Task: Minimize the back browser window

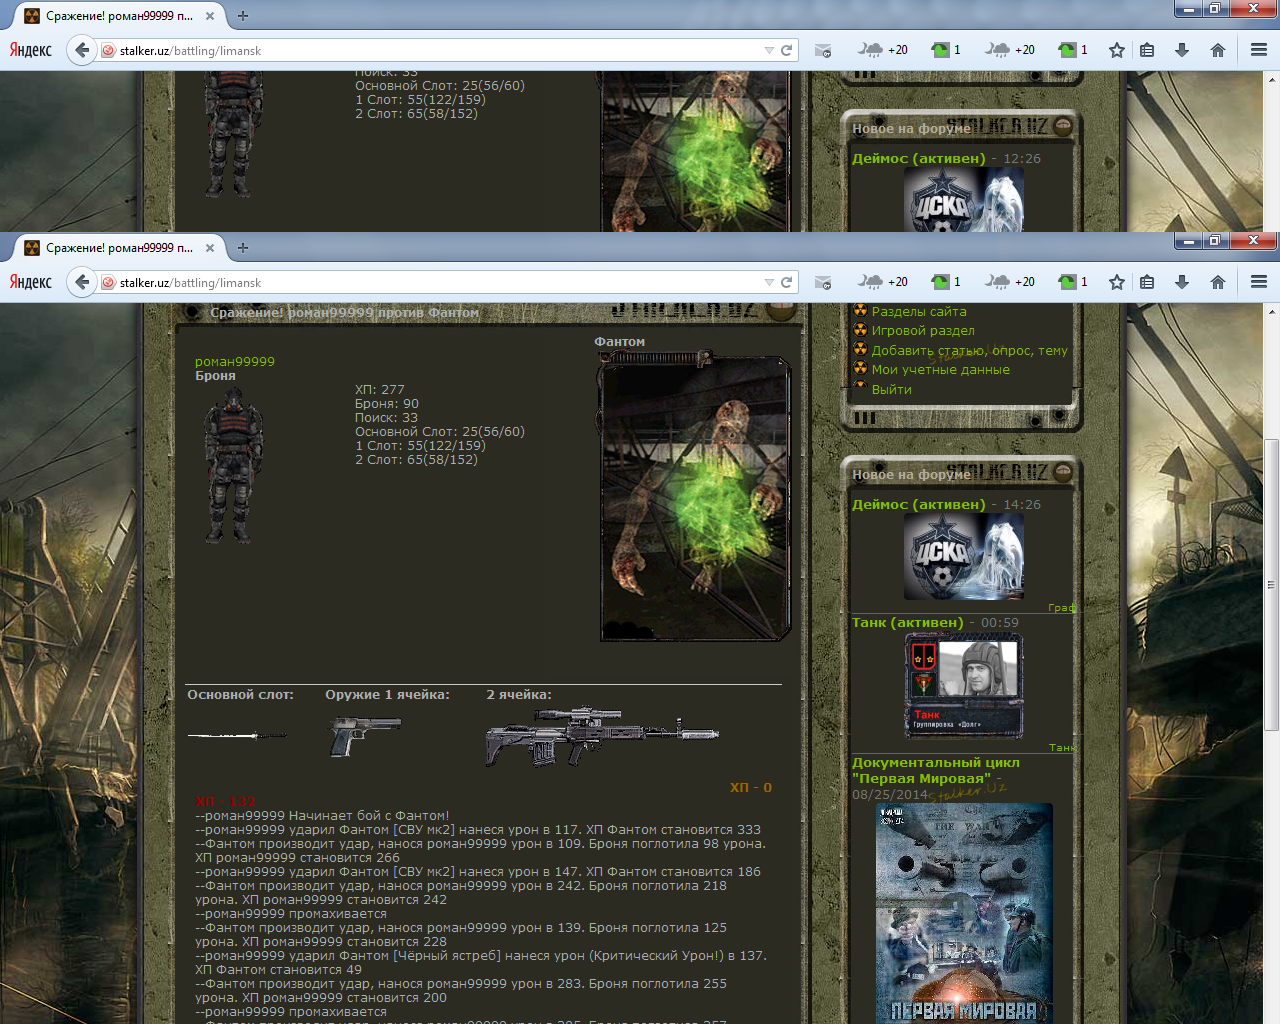Action: [1188, 9]
